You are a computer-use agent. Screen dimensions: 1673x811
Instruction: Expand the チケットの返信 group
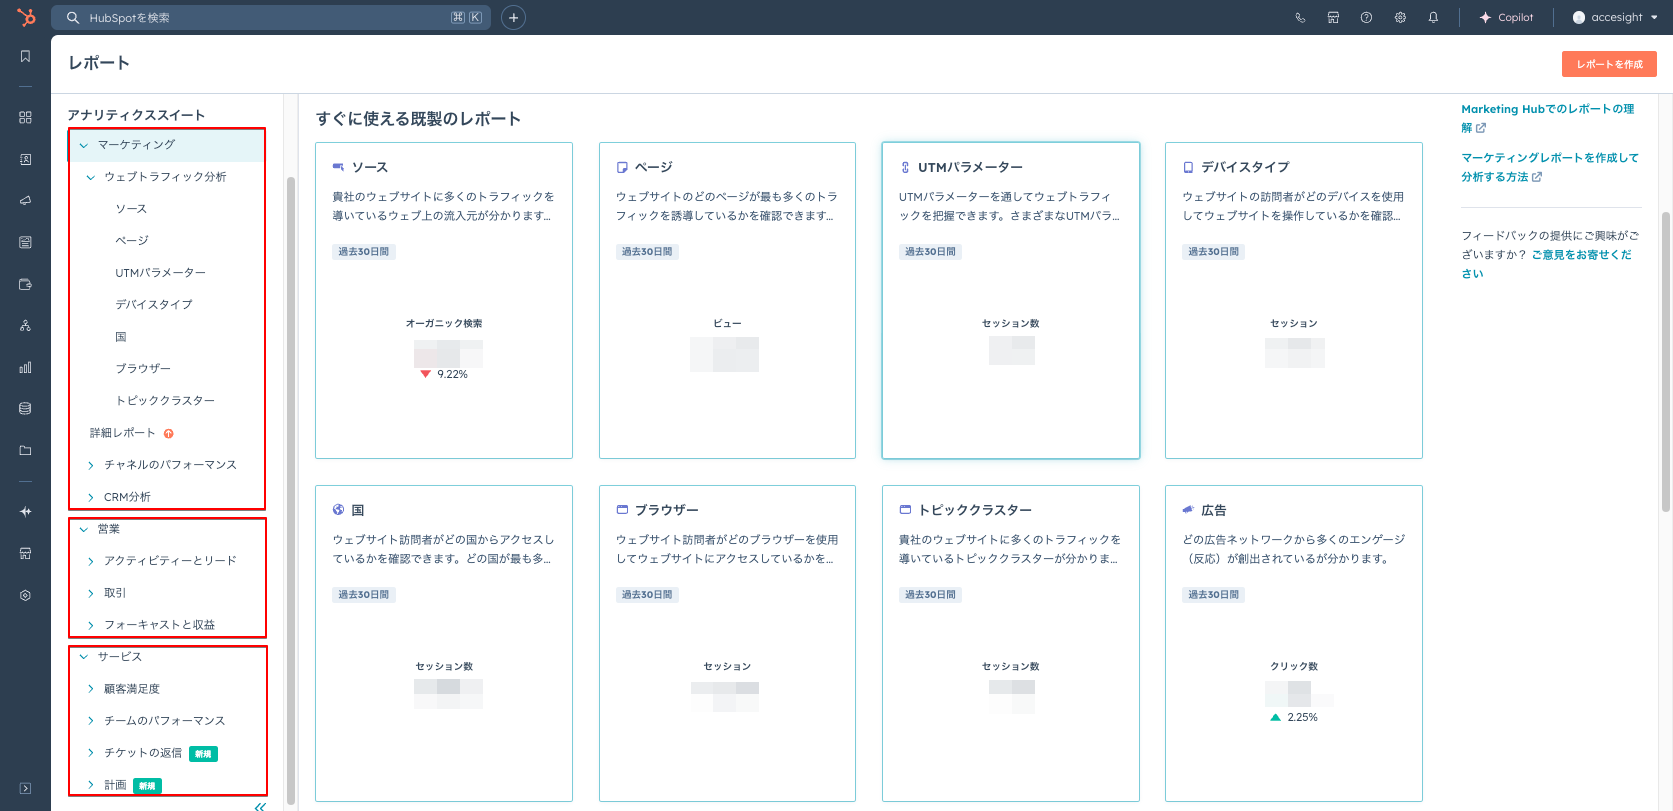[91, 753]
